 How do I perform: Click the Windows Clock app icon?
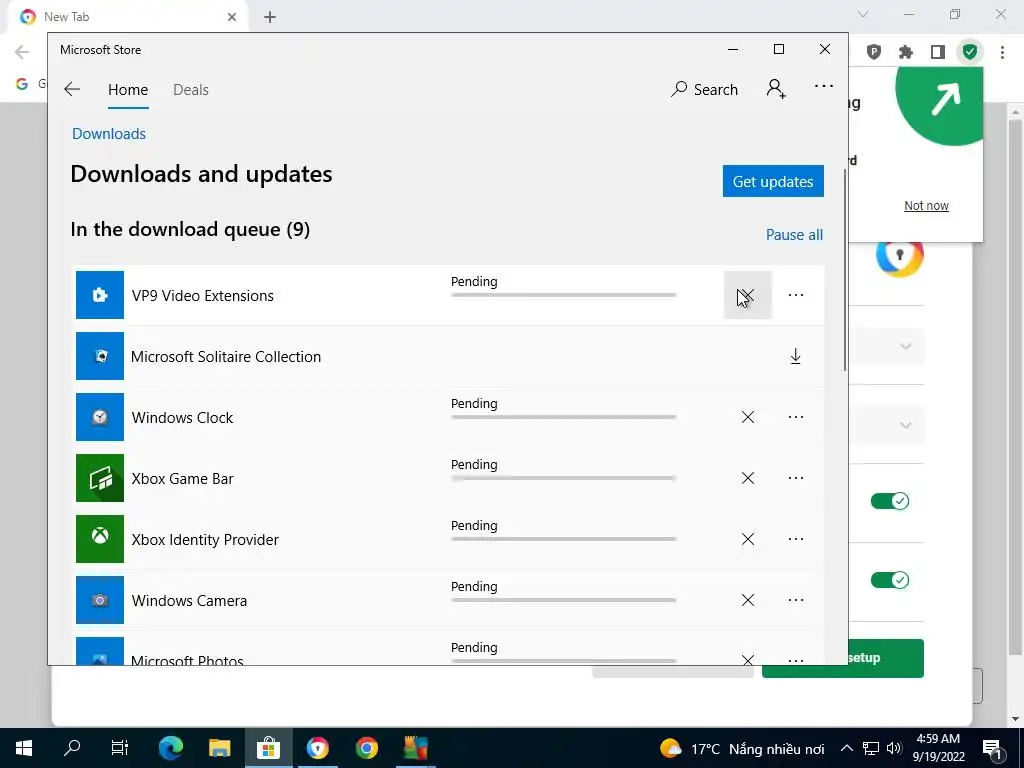(100, 417)
